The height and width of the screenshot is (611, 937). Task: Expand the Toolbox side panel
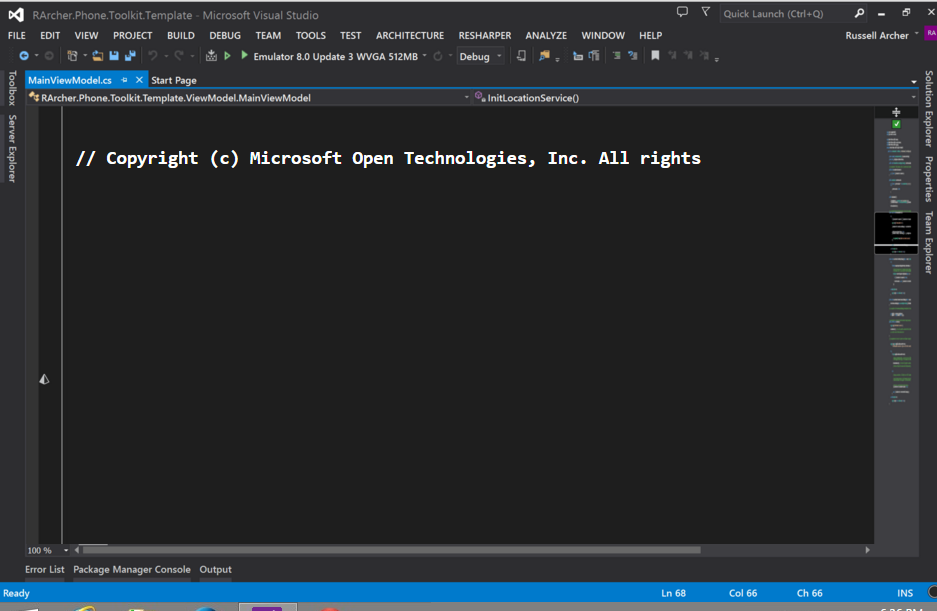12,88
